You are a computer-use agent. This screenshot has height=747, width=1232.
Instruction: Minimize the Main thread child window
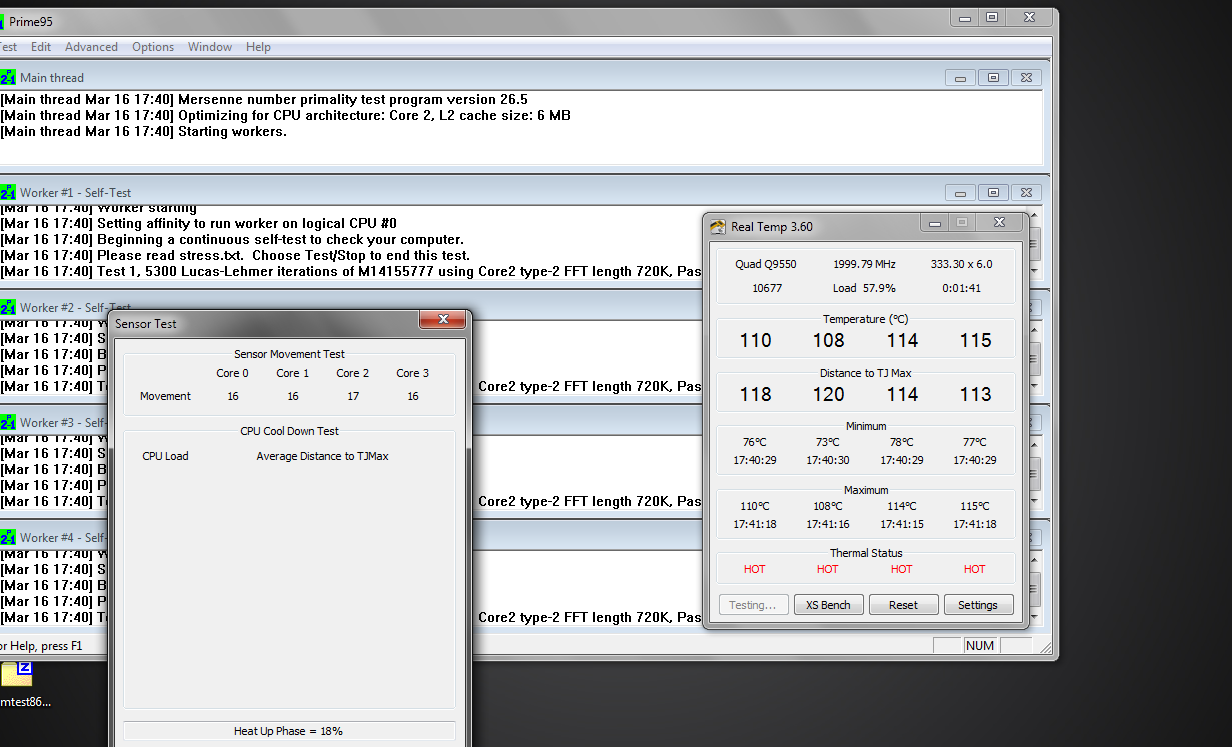(960, 78)
